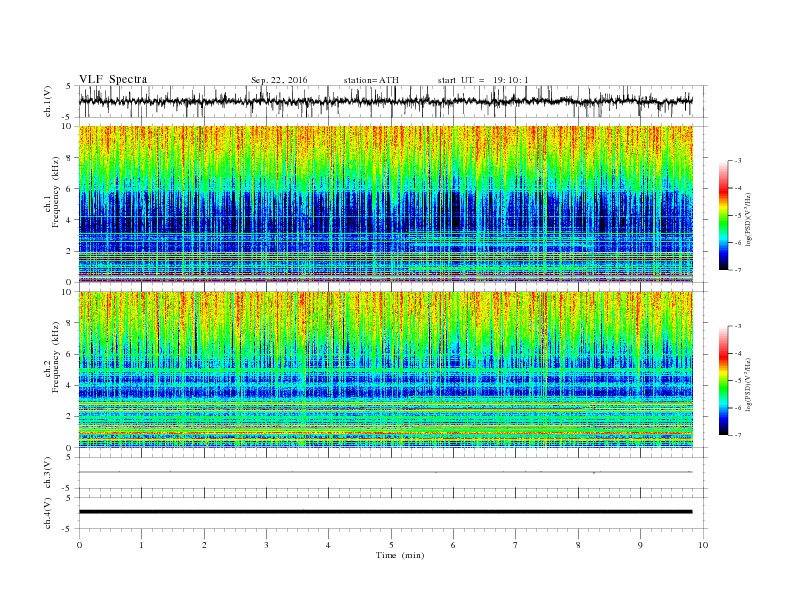Click the "2" minute tick label
Image resolution: width=792 pixels, height=612 pixels.
tap(204, 545)
